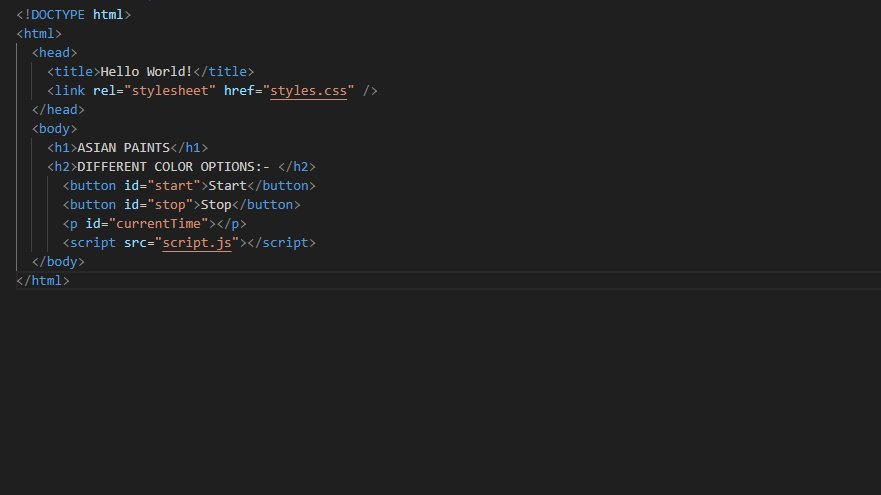Image resolution: width=881 pixels, height=495 pixels.
Task: Click the opening body tag
Action: tap(55, 129)
